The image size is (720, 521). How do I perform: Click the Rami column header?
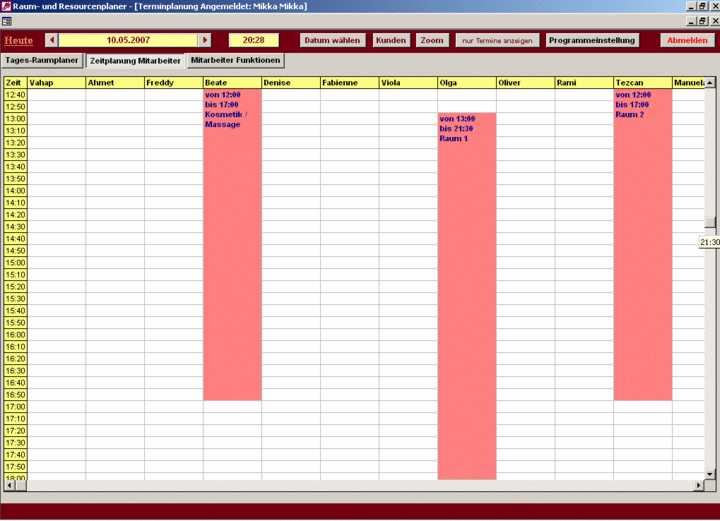click(584, 83)
